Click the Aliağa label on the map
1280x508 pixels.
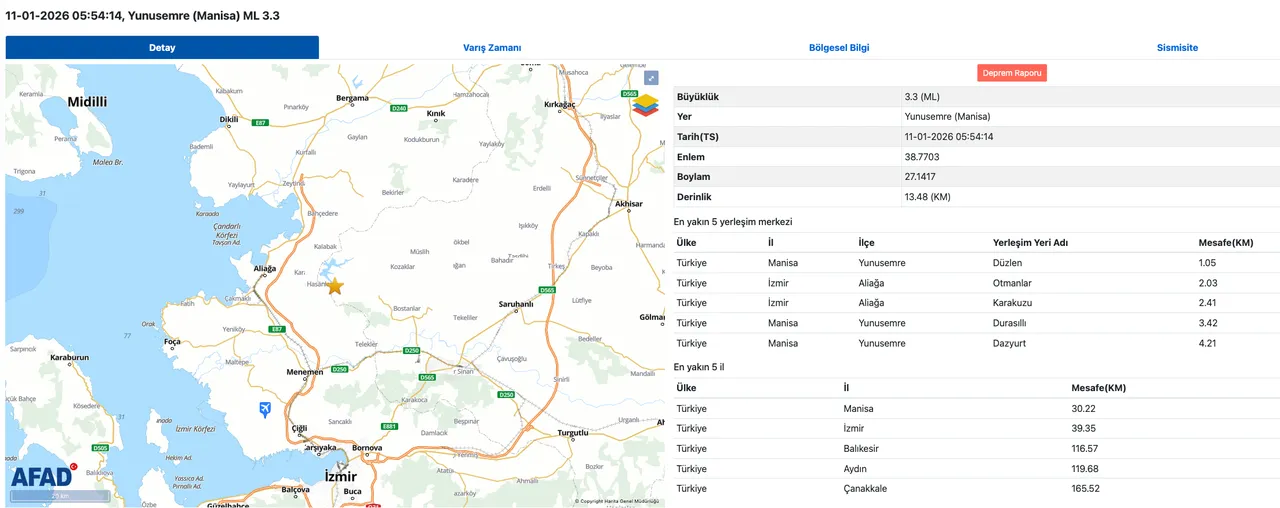[x=264, y=269]
